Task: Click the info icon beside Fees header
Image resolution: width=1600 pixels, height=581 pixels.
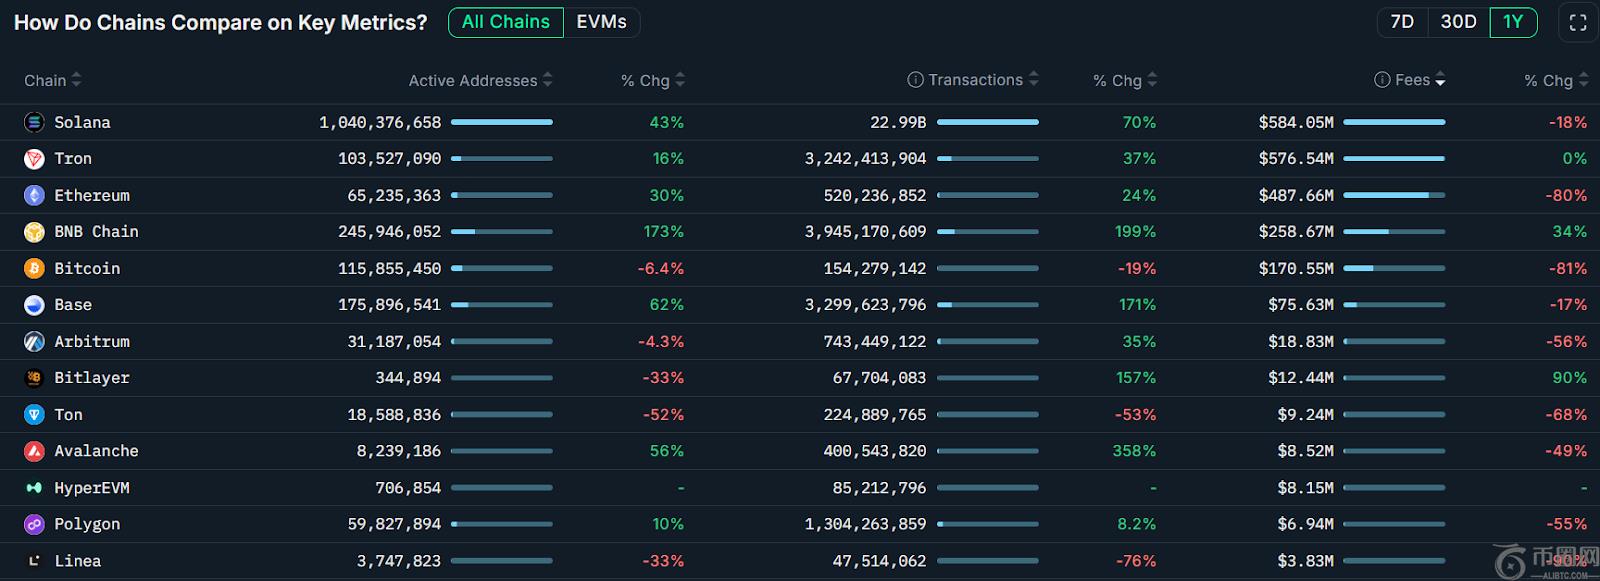Action: tap(1382, 80)
